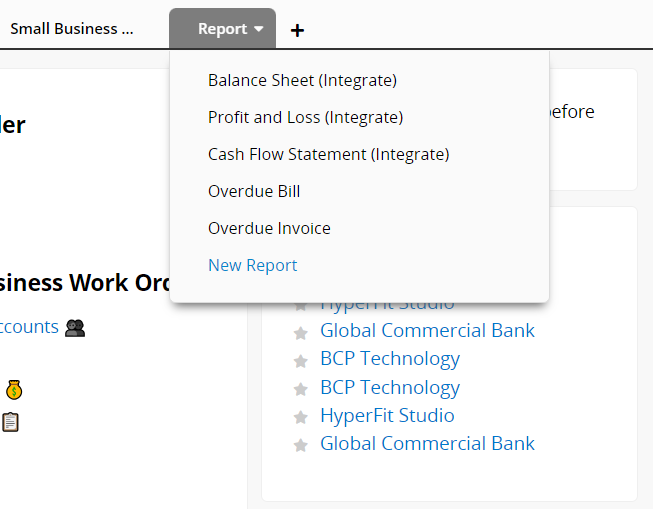Open the Overdue Bill report

[254, 191]
